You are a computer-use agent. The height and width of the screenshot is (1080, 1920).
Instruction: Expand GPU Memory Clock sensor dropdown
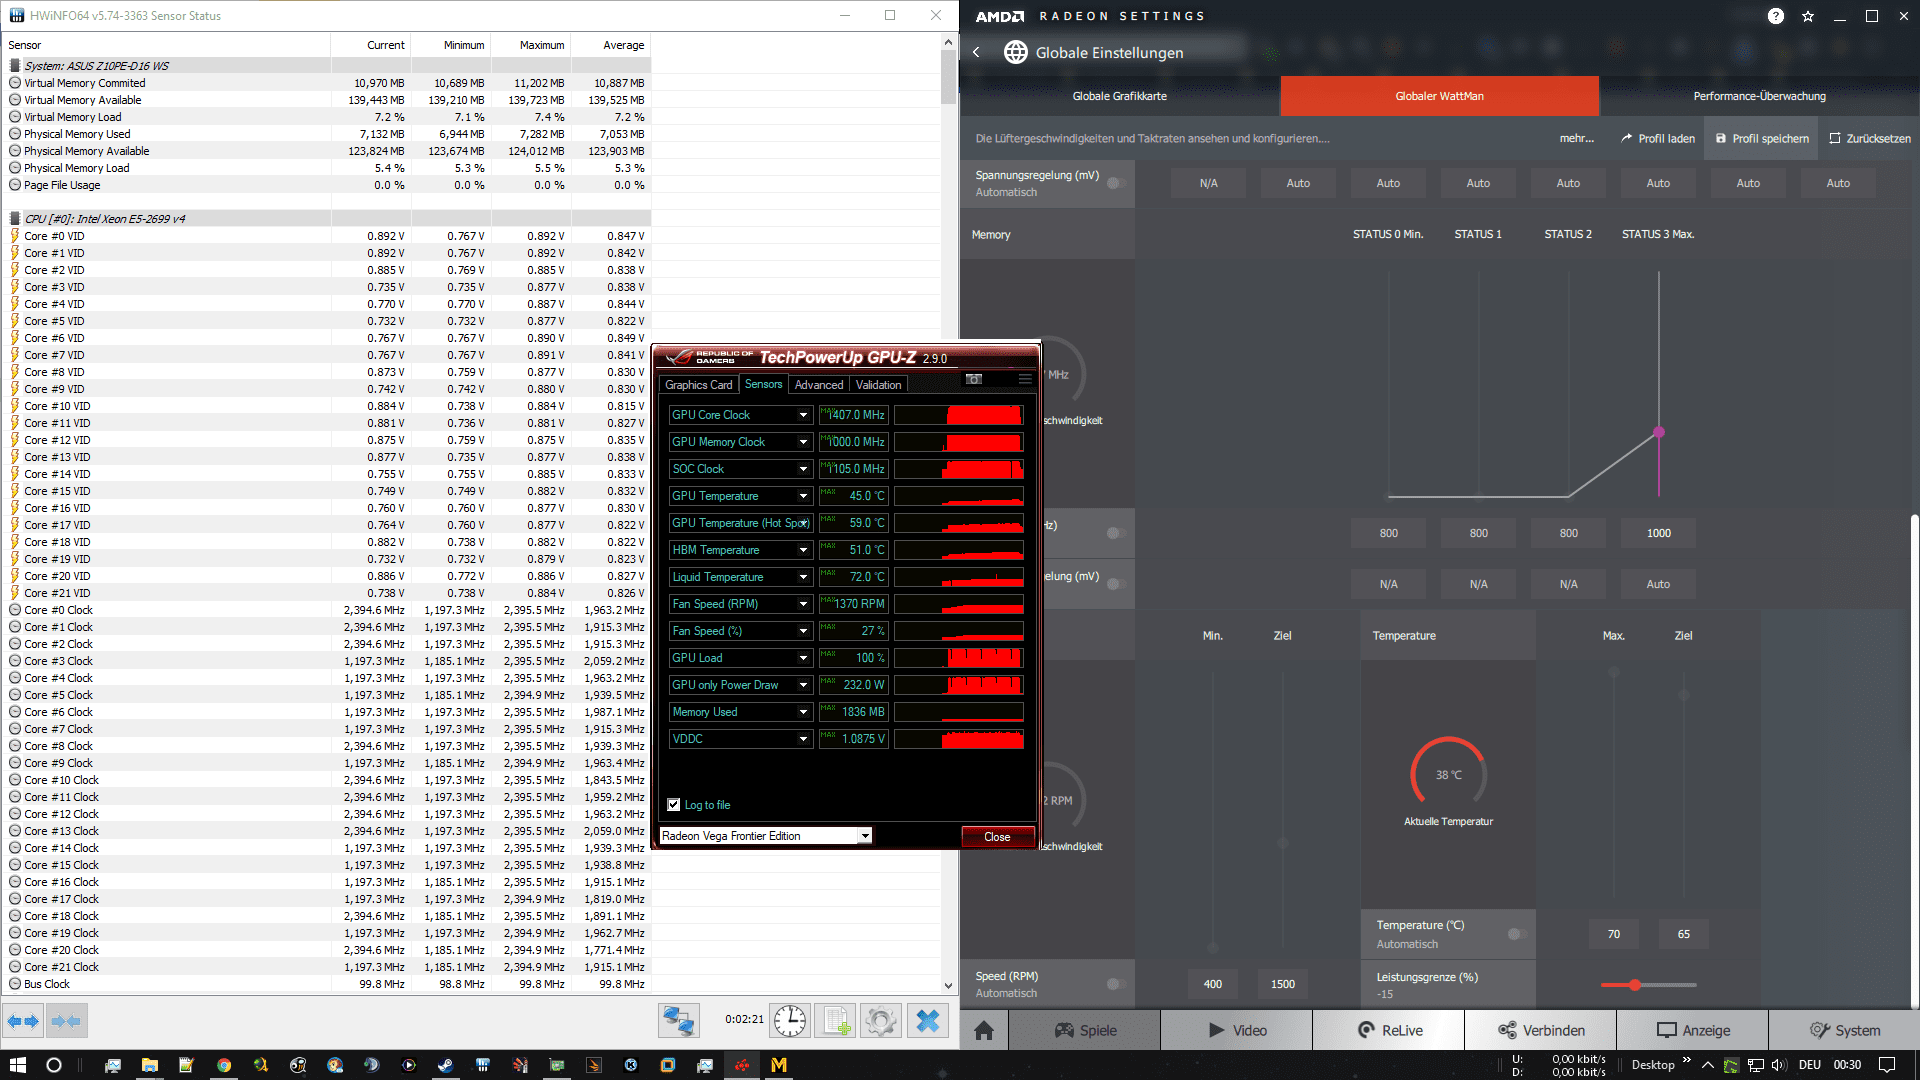(x=803, y=442)
